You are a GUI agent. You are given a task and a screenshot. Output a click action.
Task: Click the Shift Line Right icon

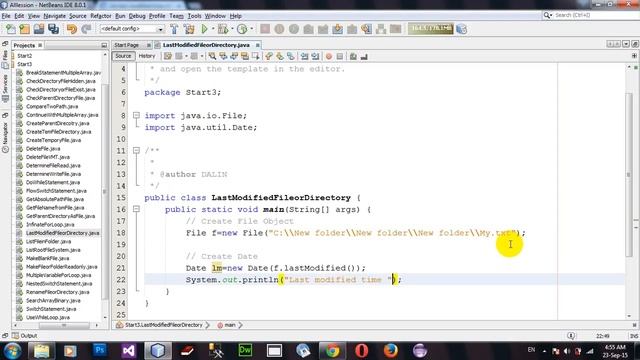point(315,56)
